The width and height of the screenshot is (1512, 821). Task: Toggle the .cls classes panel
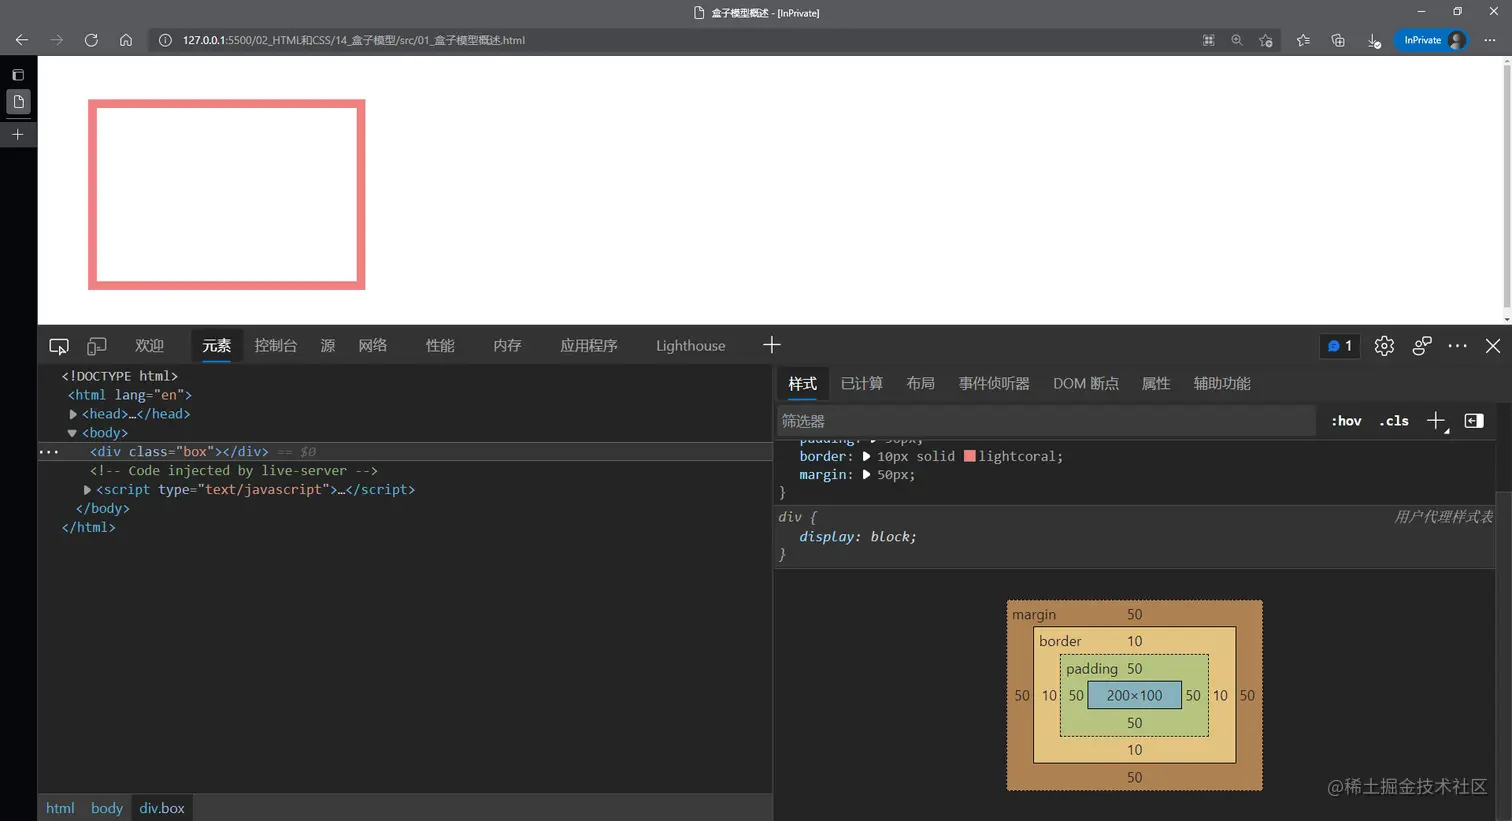click(x=1394, y=421)
